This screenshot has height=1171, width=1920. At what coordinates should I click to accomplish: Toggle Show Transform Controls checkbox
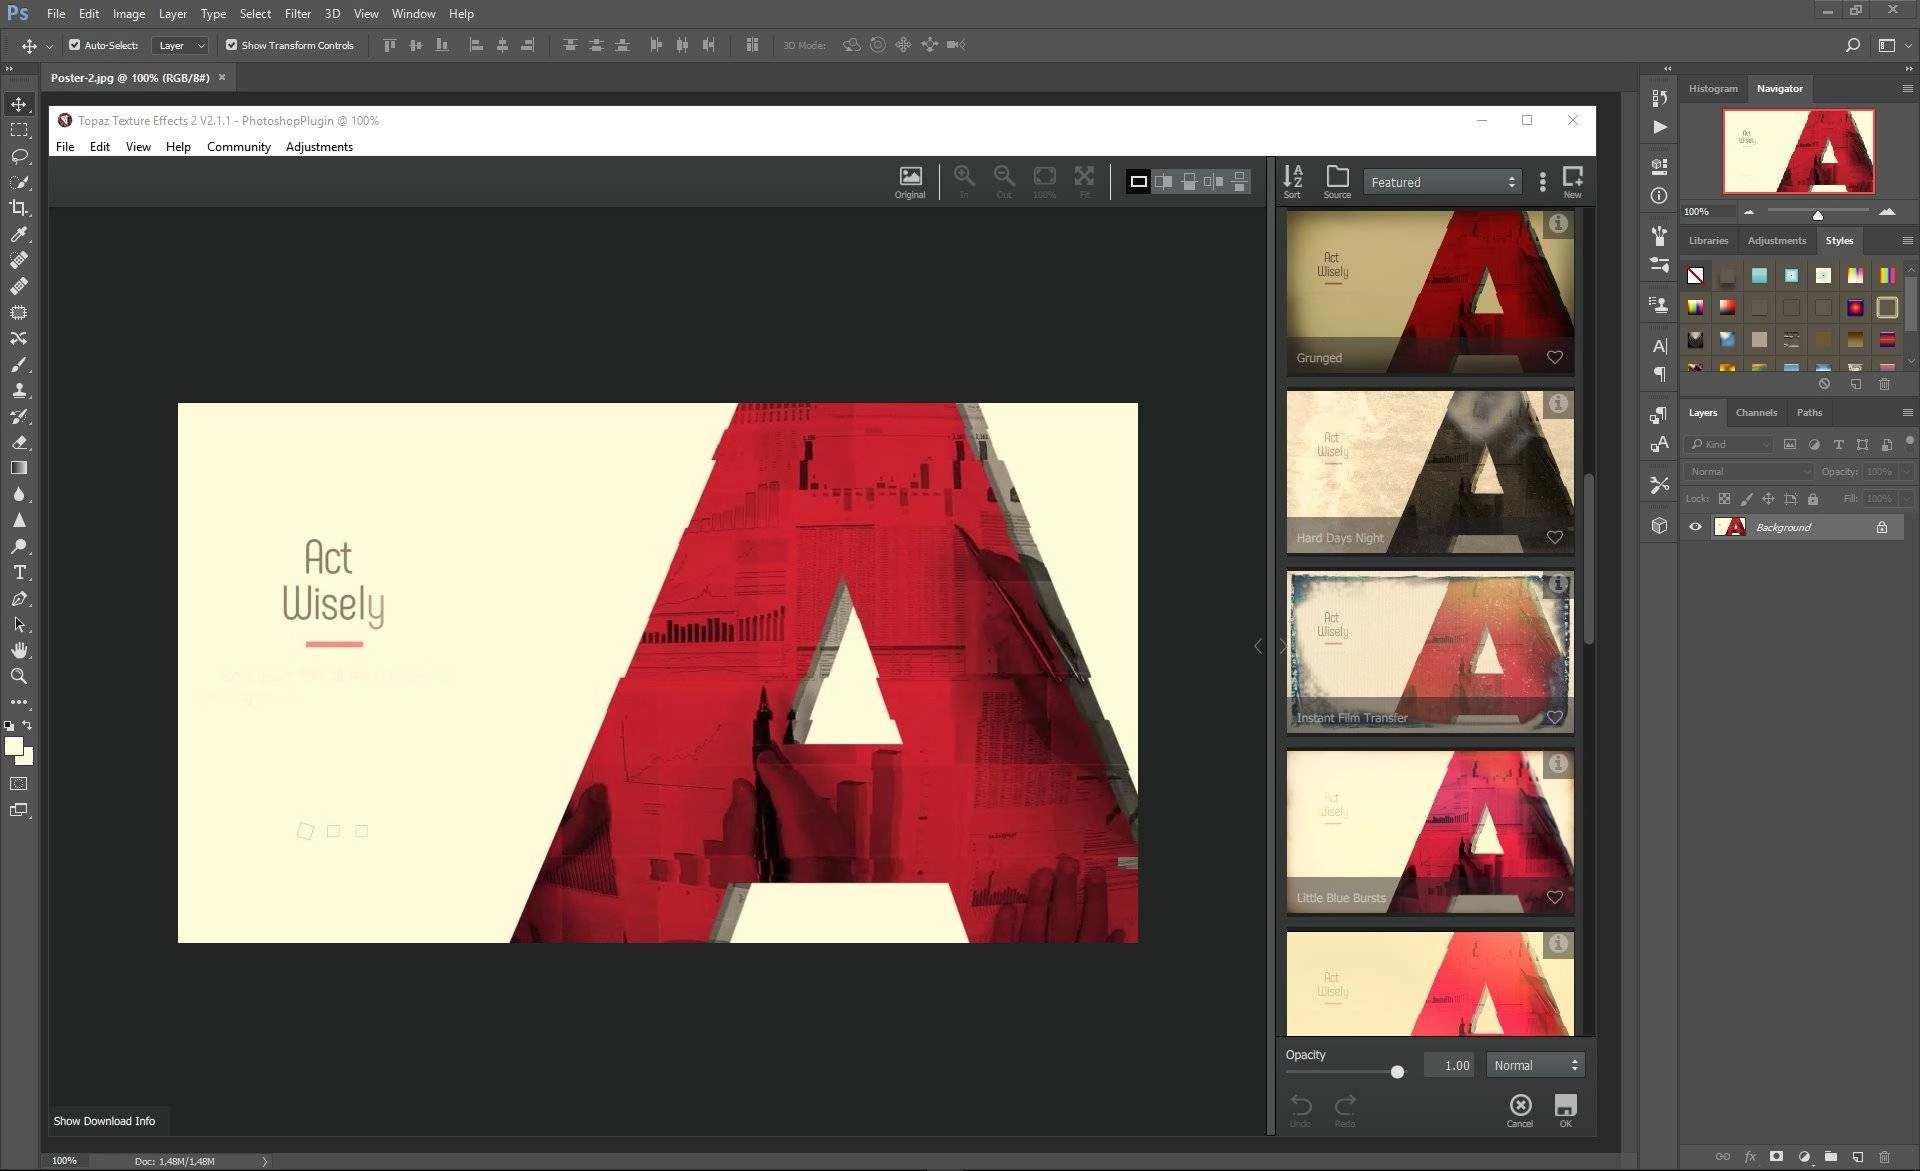pos(231,45)
